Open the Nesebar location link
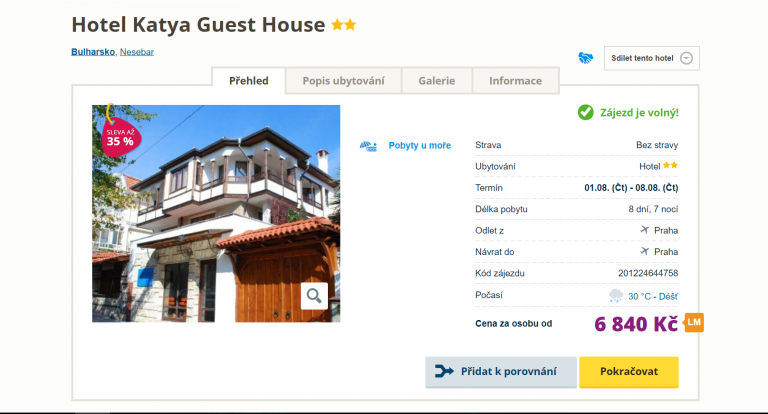Screen dimensions: 768x414 click(137, 52)
